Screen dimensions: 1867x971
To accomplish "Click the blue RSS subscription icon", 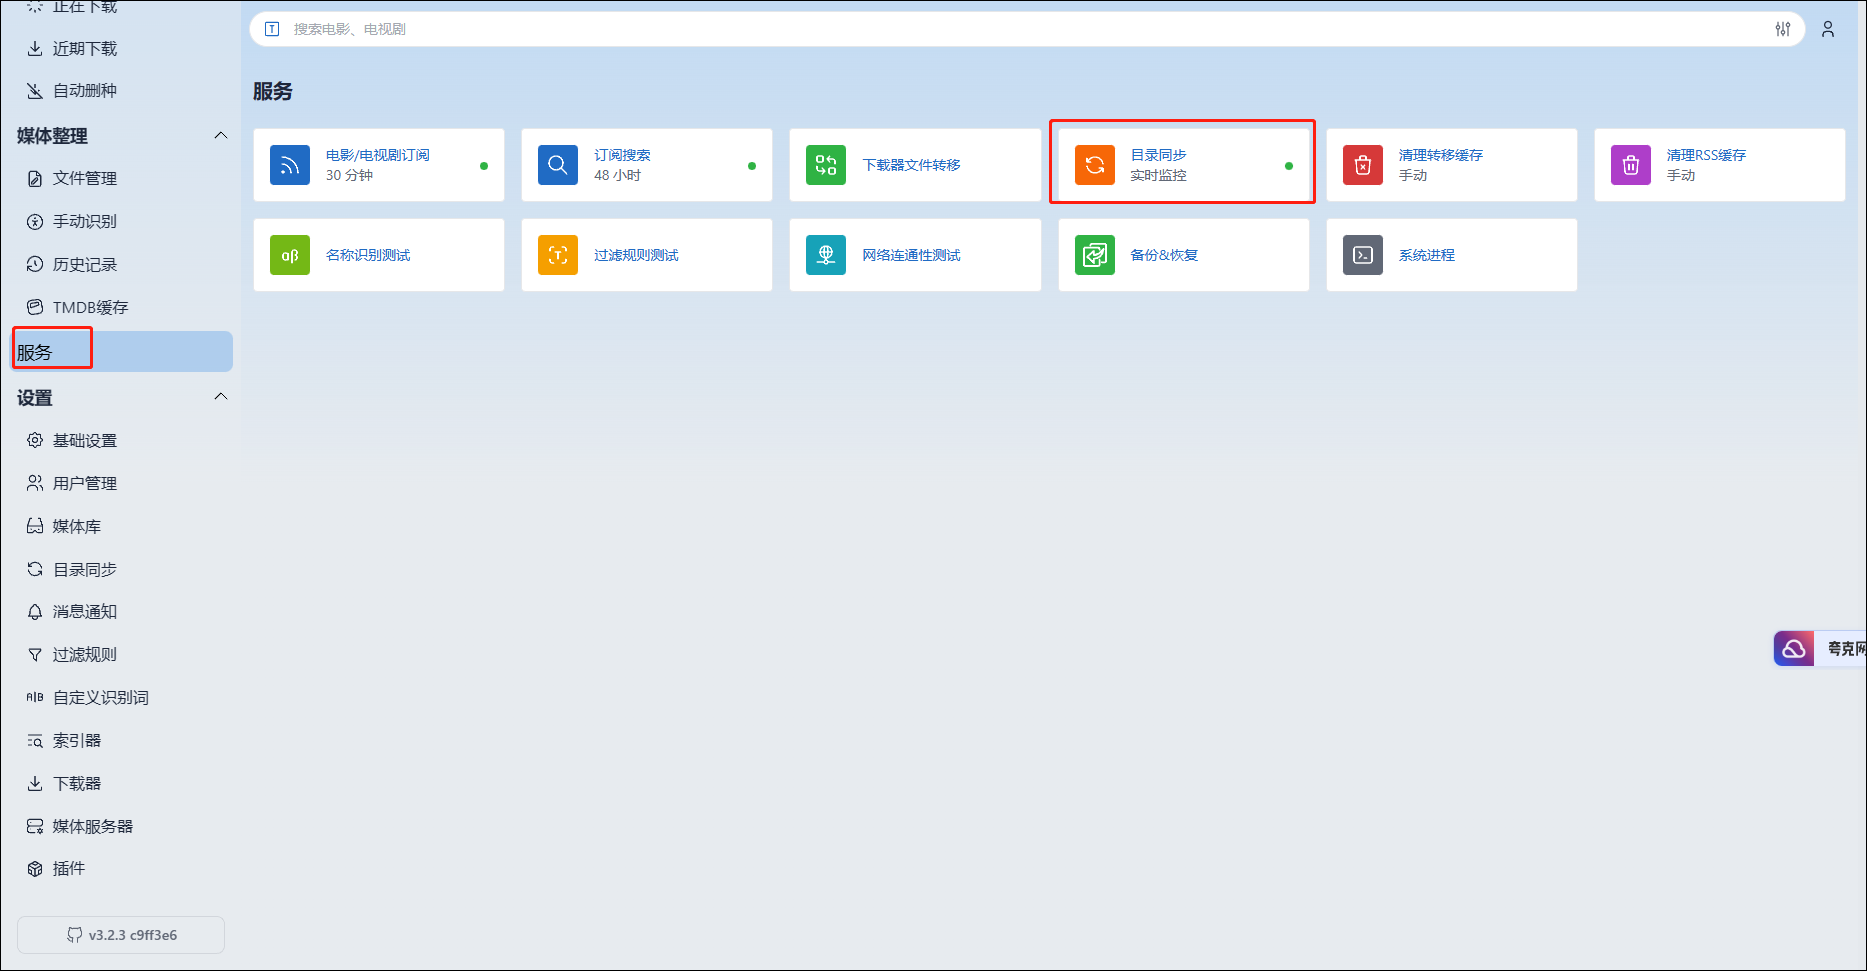I will [289, 165].
